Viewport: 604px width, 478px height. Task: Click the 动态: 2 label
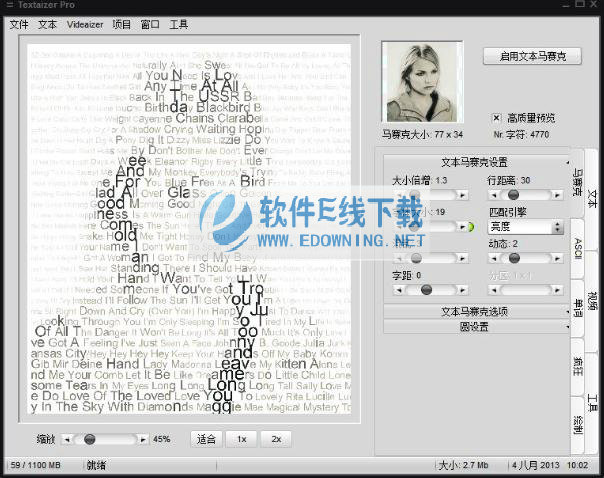point(503,243)
